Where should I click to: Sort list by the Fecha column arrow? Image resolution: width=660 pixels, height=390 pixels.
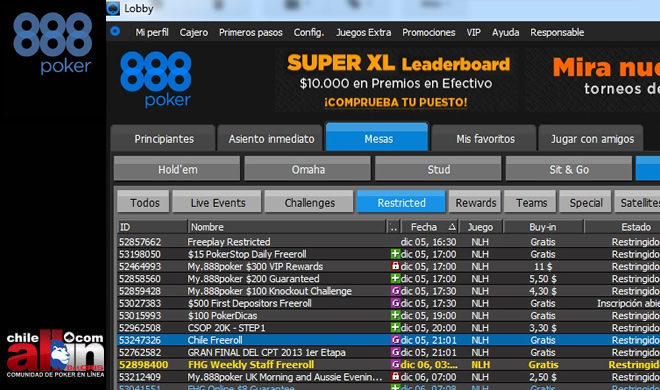(452, 227)
